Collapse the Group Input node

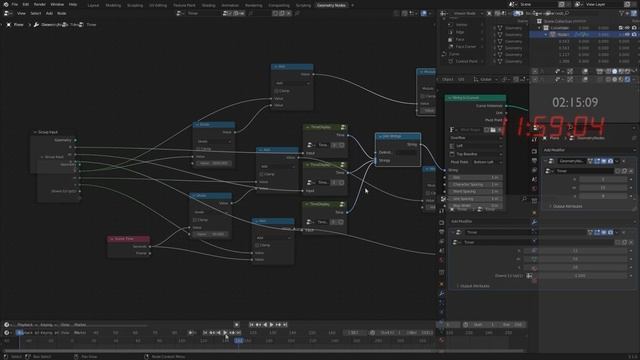pos(35,132)
